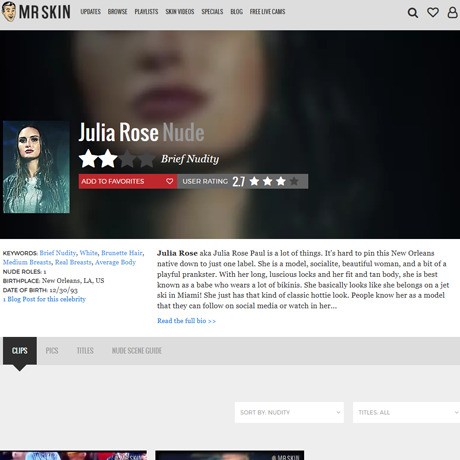Select the Brunette Hair keyword link
Screen dimensions: 460x460
122,253
